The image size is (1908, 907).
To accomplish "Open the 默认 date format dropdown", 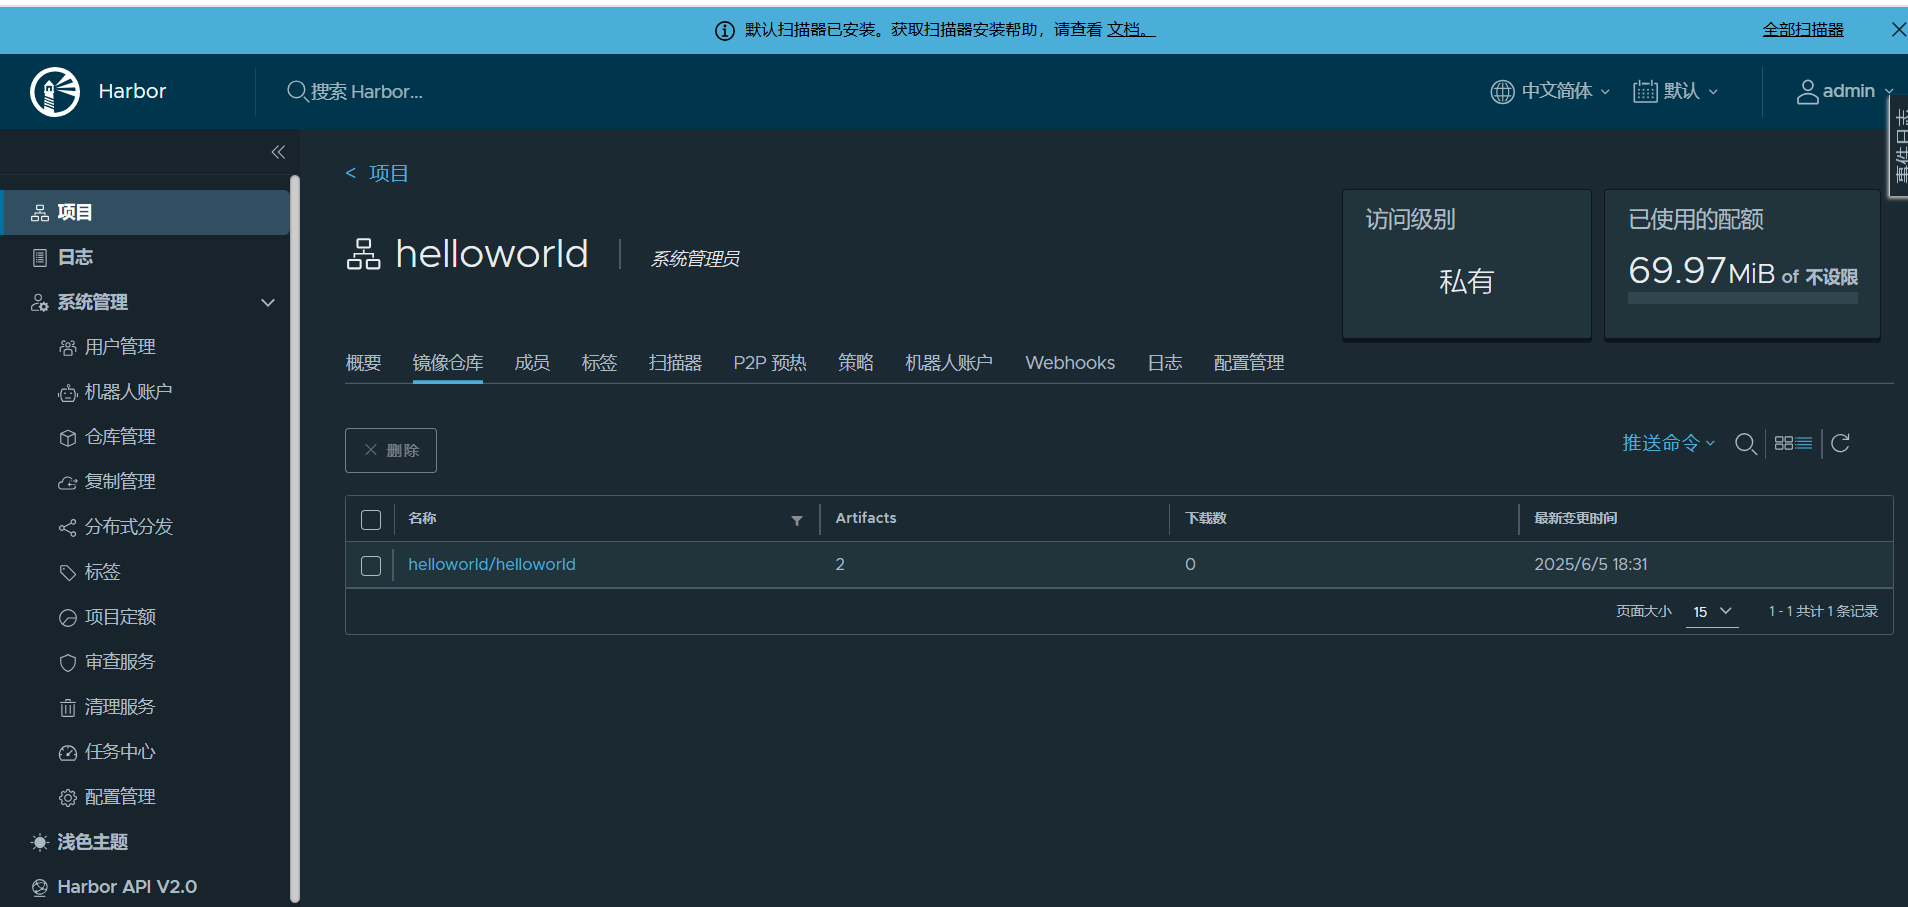I will [1676, 92].
